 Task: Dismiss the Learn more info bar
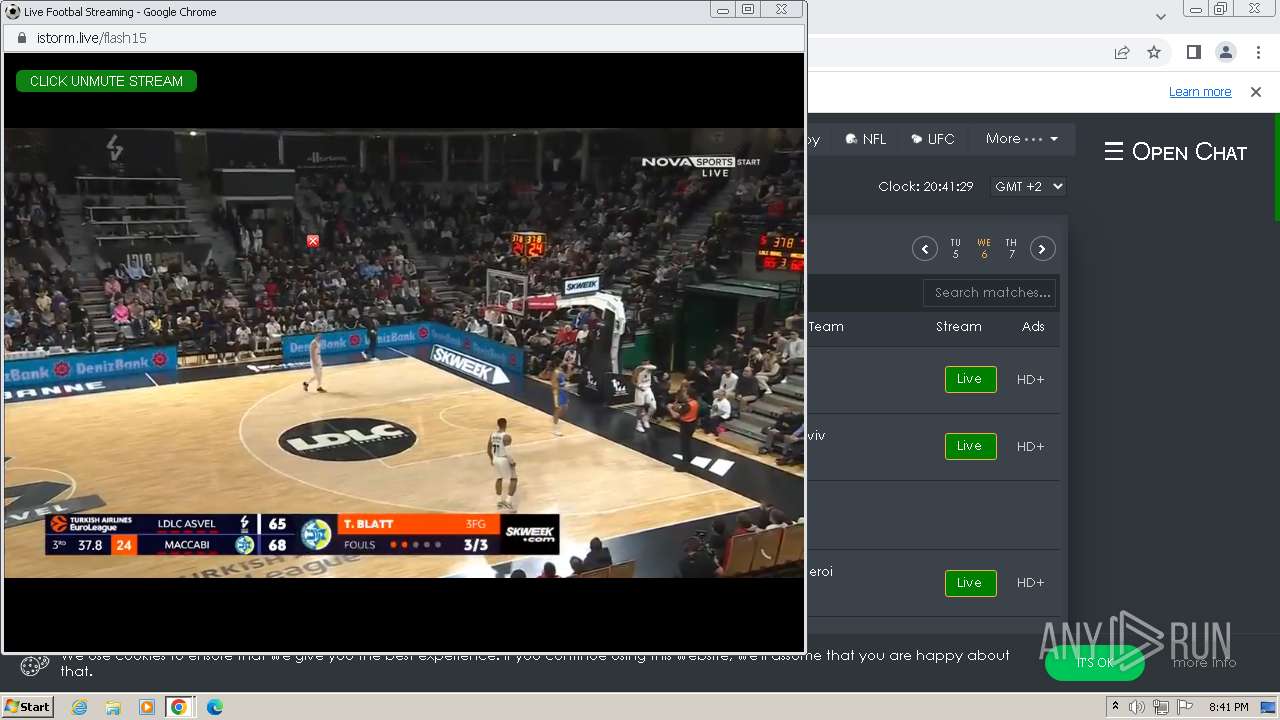pyautogui.click(x=1256, y=92)
